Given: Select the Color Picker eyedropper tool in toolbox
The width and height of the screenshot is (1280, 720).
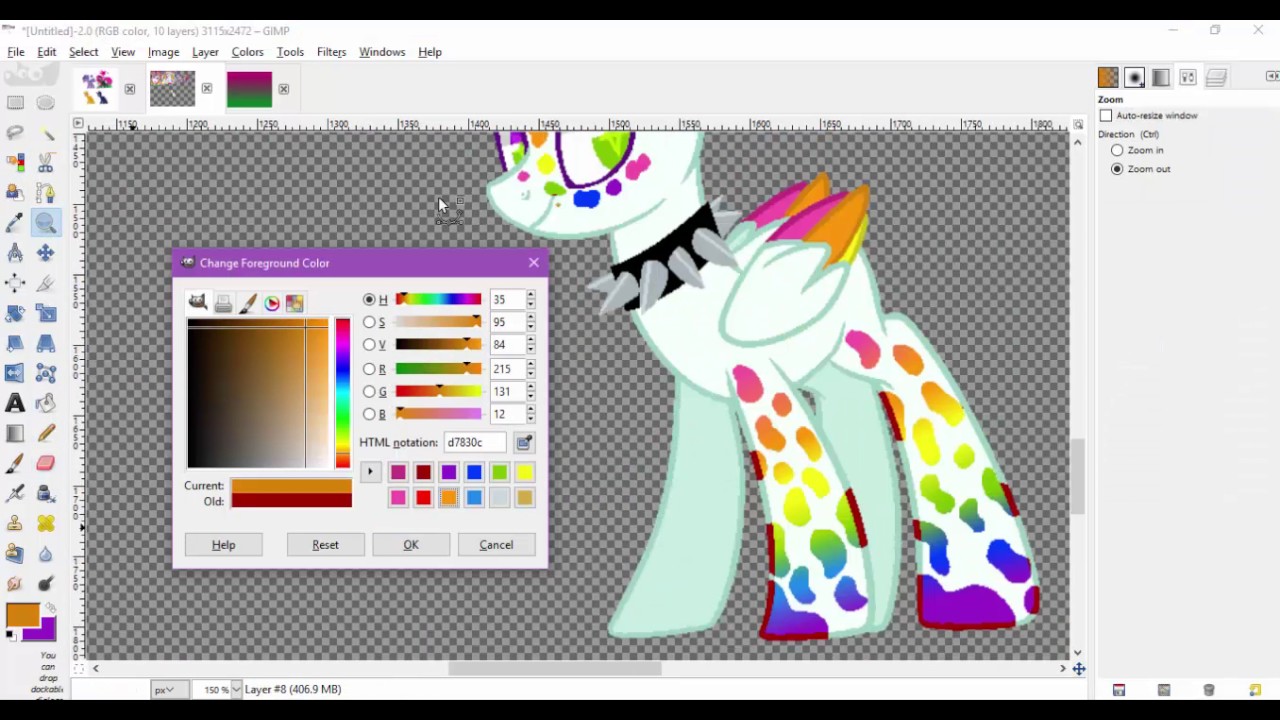Looking at the screenshot, I should pyautogui.click(x=15, y=222).
